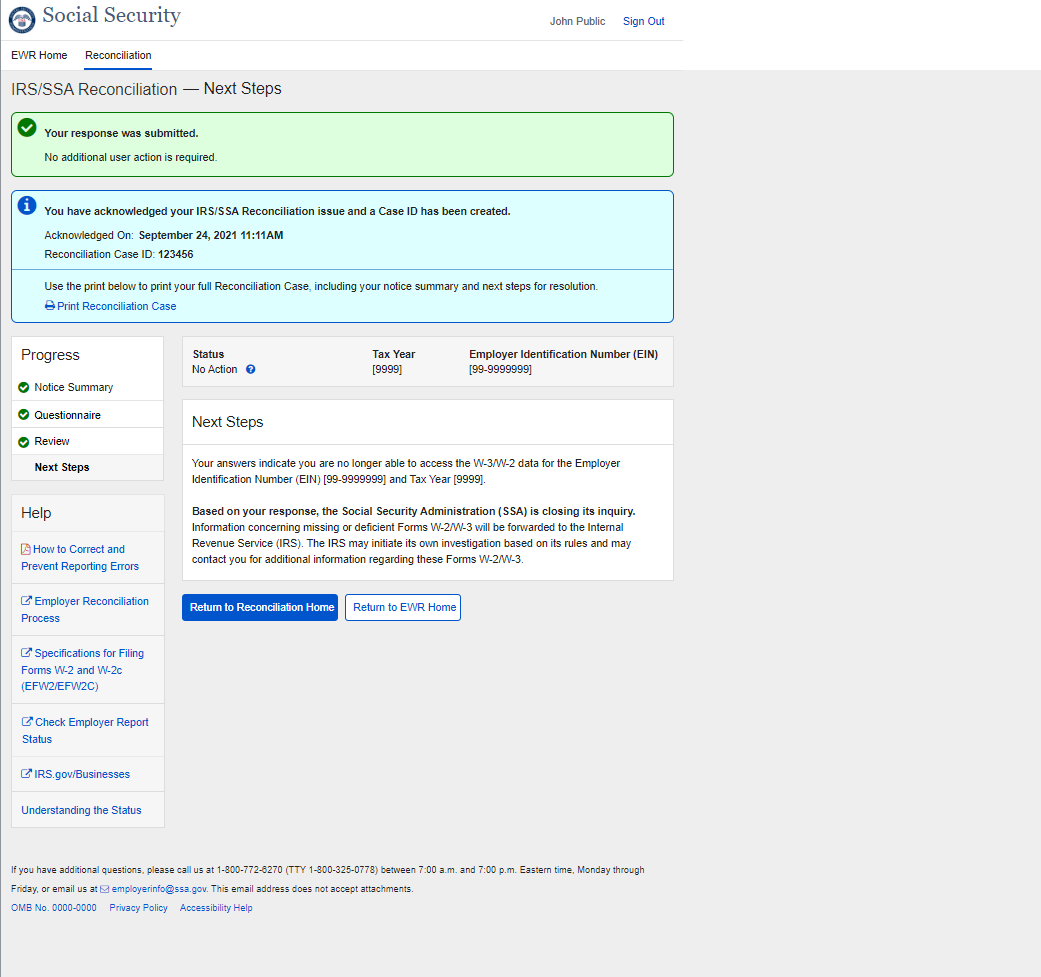Select the Reconciliation tab
The width and height of the screenshot is (1041, 977).
(118, 55)
